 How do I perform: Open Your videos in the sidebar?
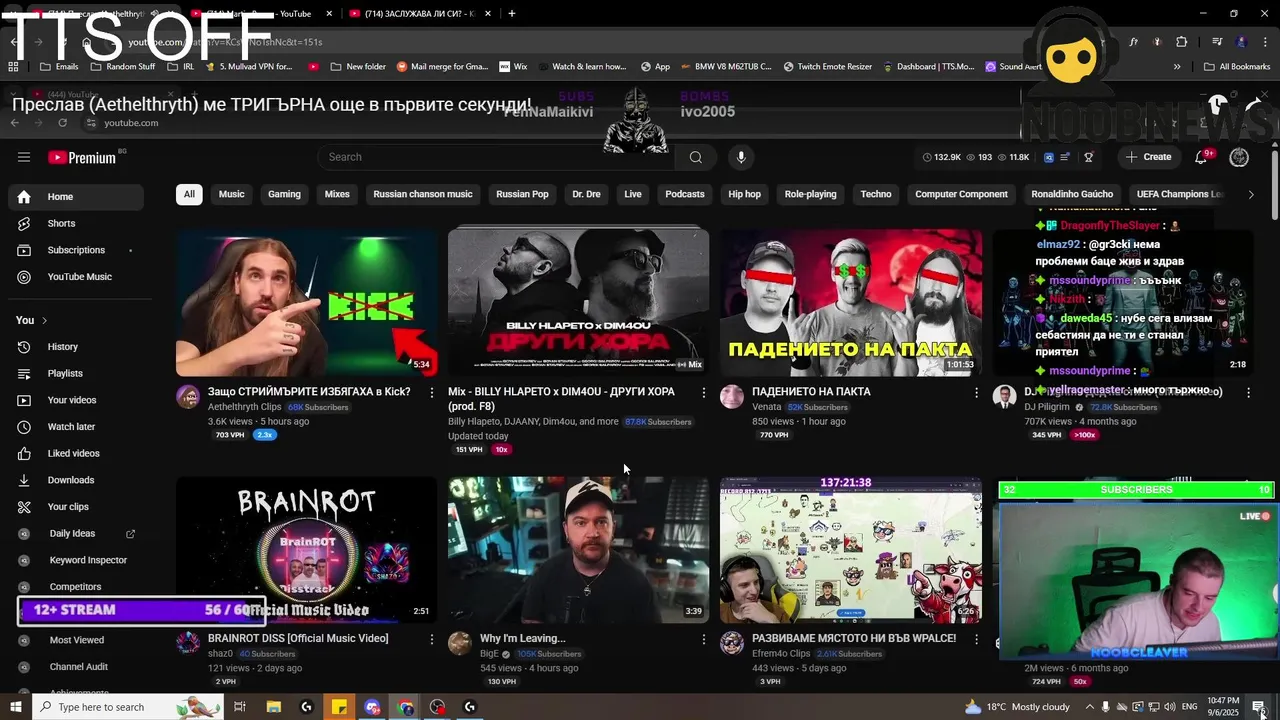[x=75, y=400]
